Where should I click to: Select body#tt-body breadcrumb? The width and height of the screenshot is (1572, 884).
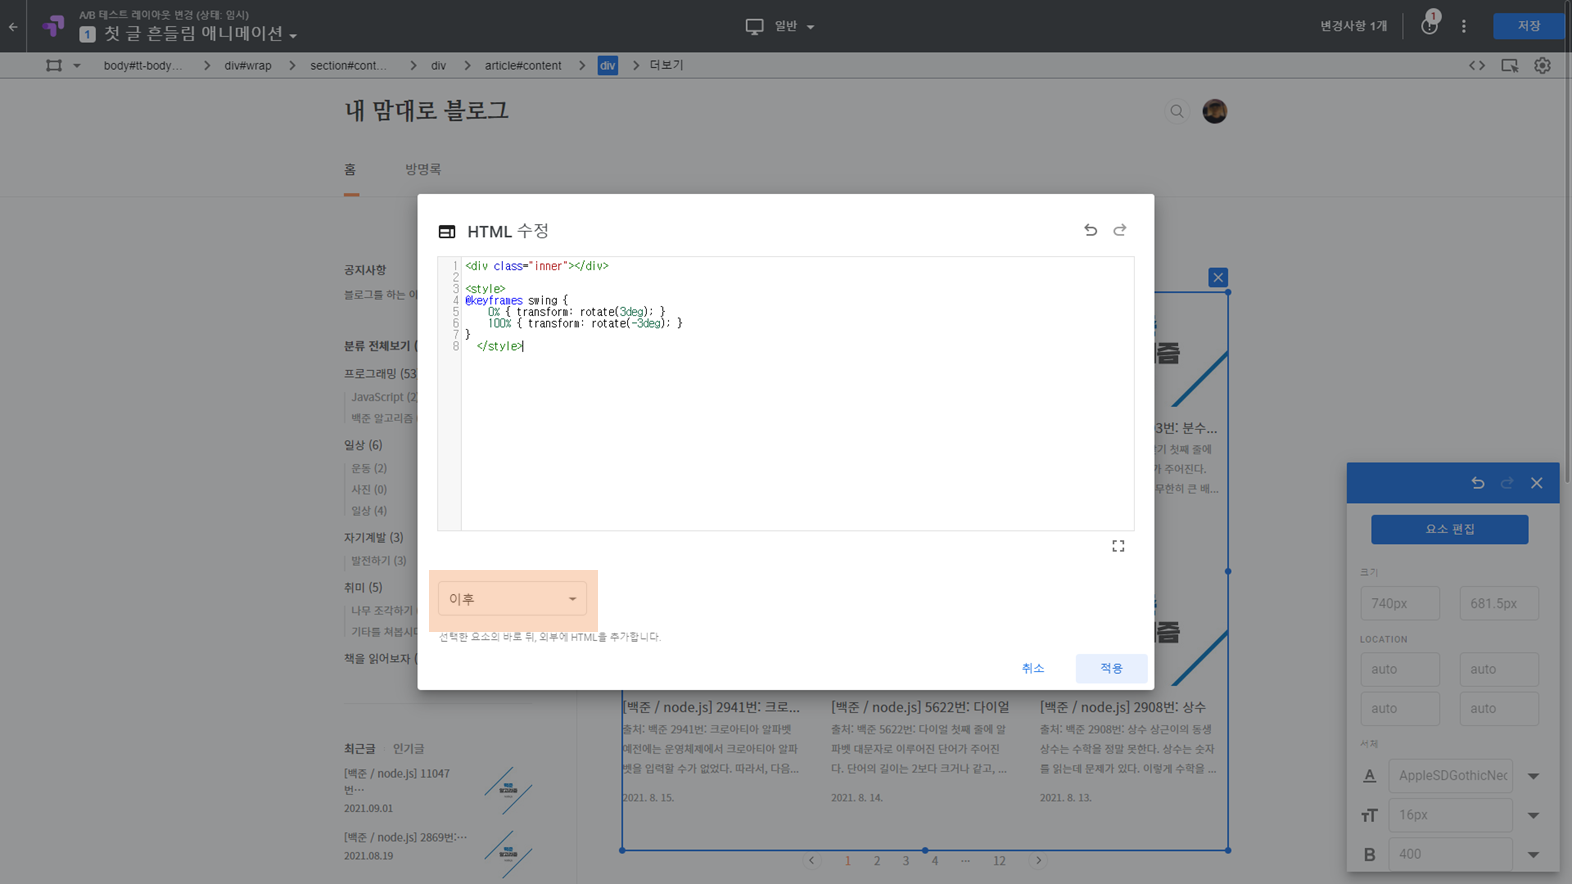coord(143,65)
